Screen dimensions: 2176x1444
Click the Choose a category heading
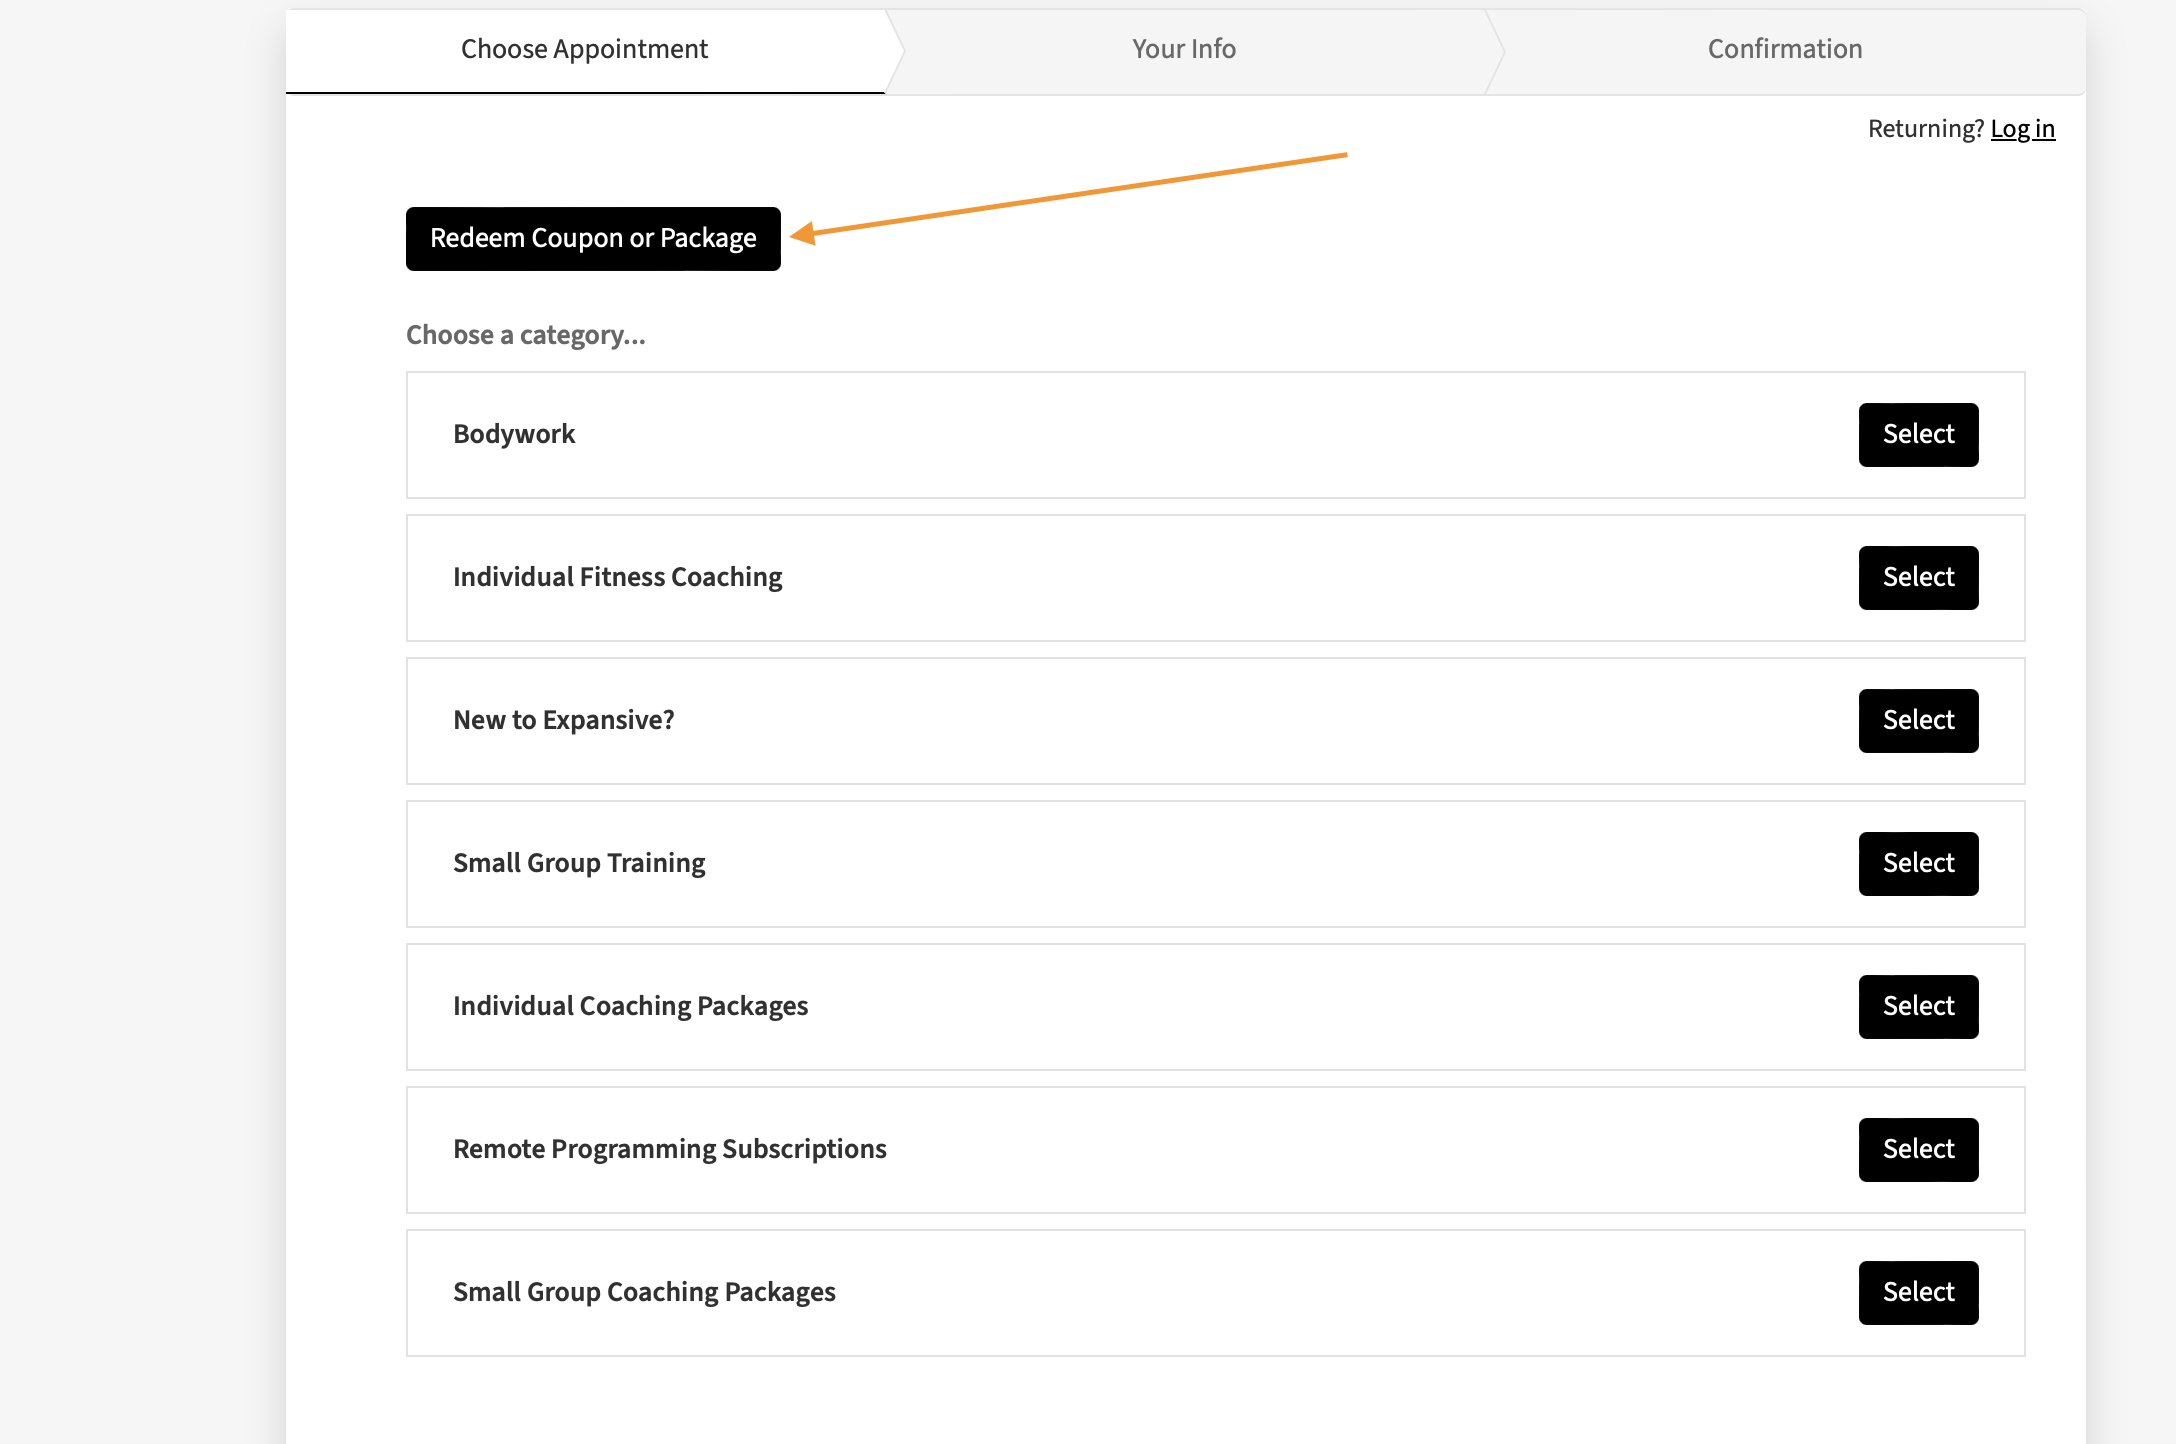click(525, 335)
